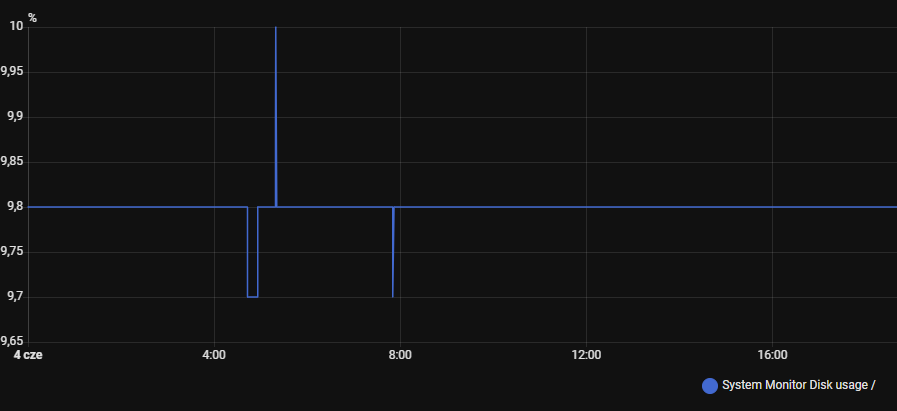Screen dimensions: 897x411
Task: Click the % unit label above the y-axis
Action: (x=32, y=18)
